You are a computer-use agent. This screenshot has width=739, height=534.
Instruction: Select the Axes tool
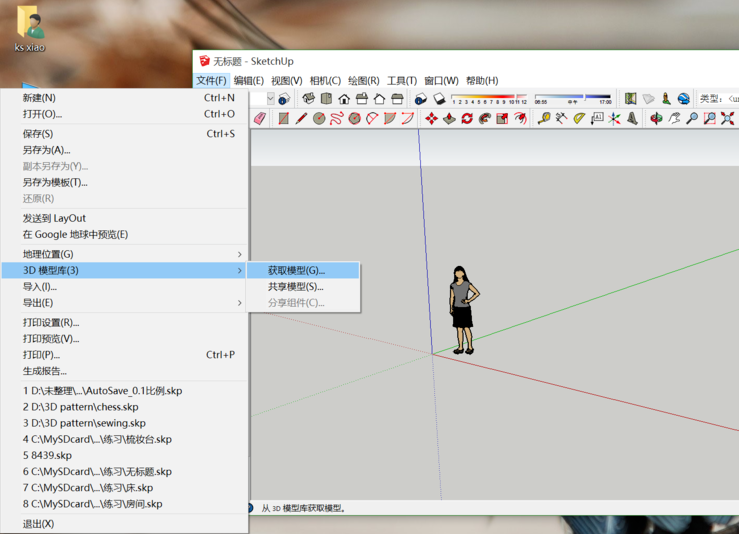pos(615,118)
